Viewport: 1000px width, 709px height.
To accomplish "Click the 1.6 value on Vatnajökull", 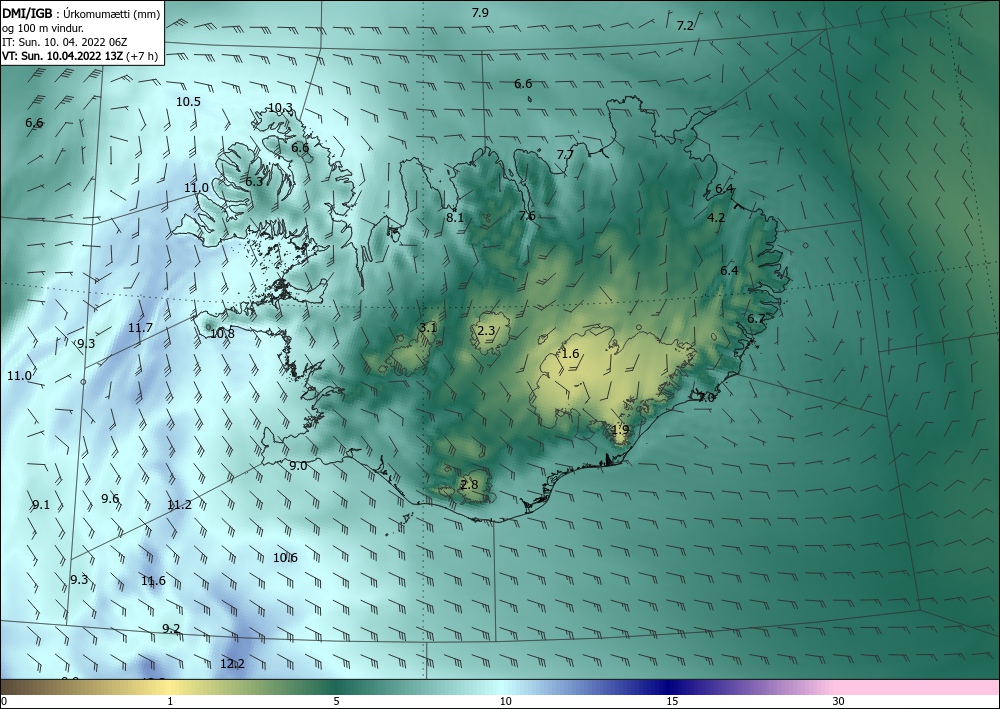I will pos(570,354).
